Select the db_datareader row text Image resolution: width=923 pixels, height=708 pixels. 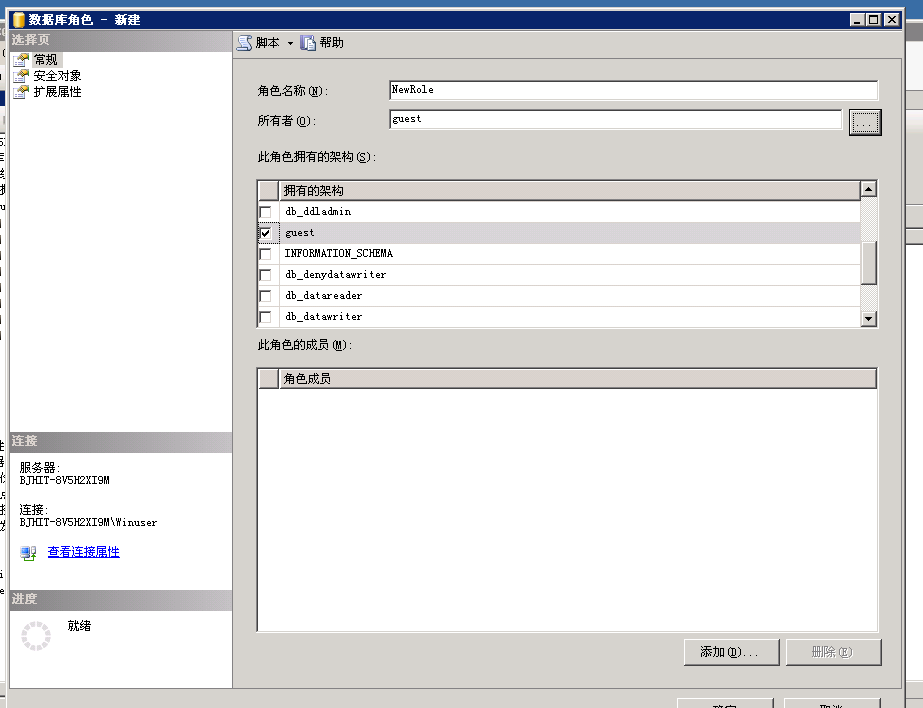[323, 296]
